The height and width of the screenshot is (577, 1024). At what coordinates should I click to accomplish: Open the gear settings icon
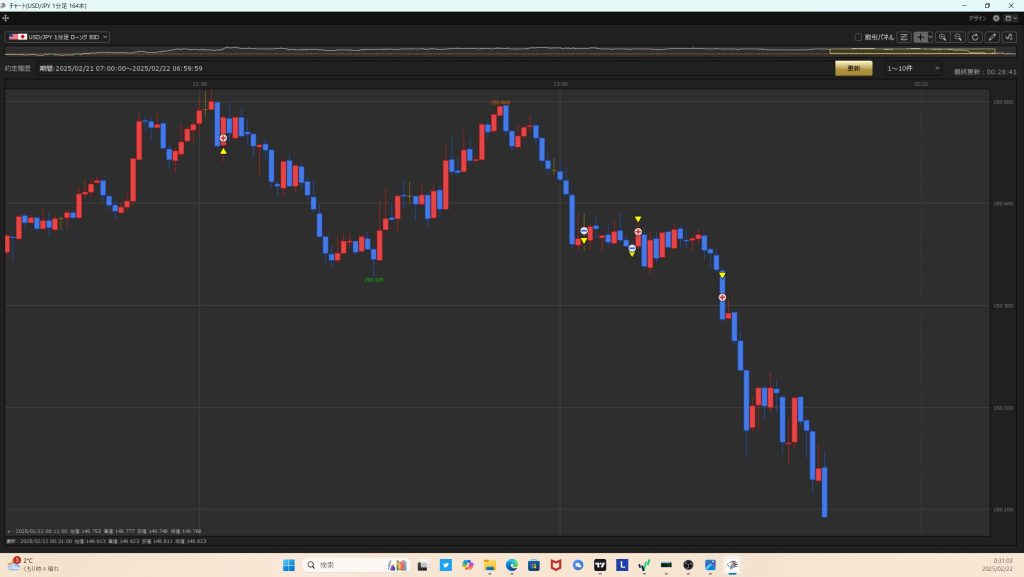996,18
